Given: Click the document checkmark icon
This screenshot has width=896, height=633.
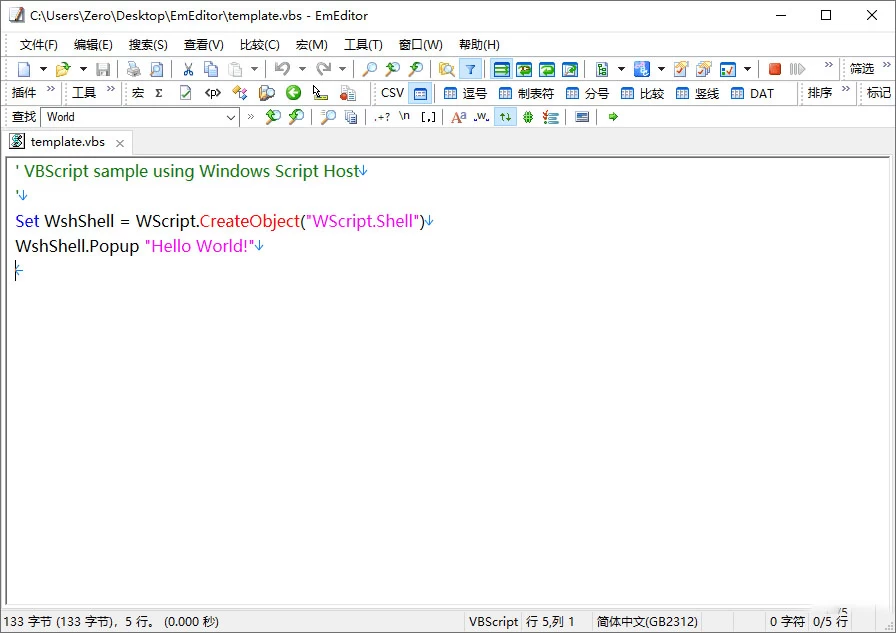Looking at the screenshot, I should tap(185, 93).
